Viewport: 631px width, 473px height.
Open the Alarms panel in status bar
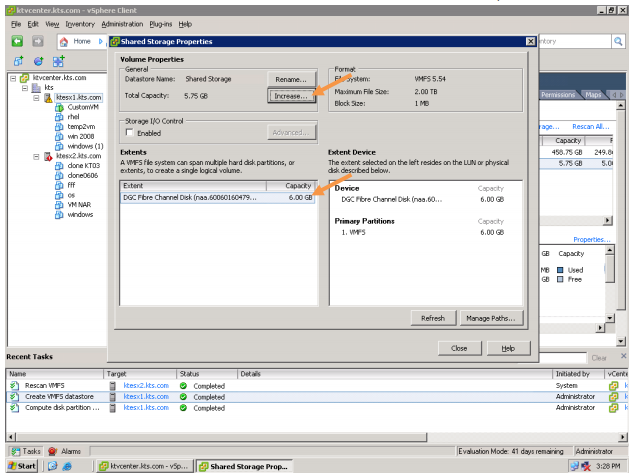(66, 451)
